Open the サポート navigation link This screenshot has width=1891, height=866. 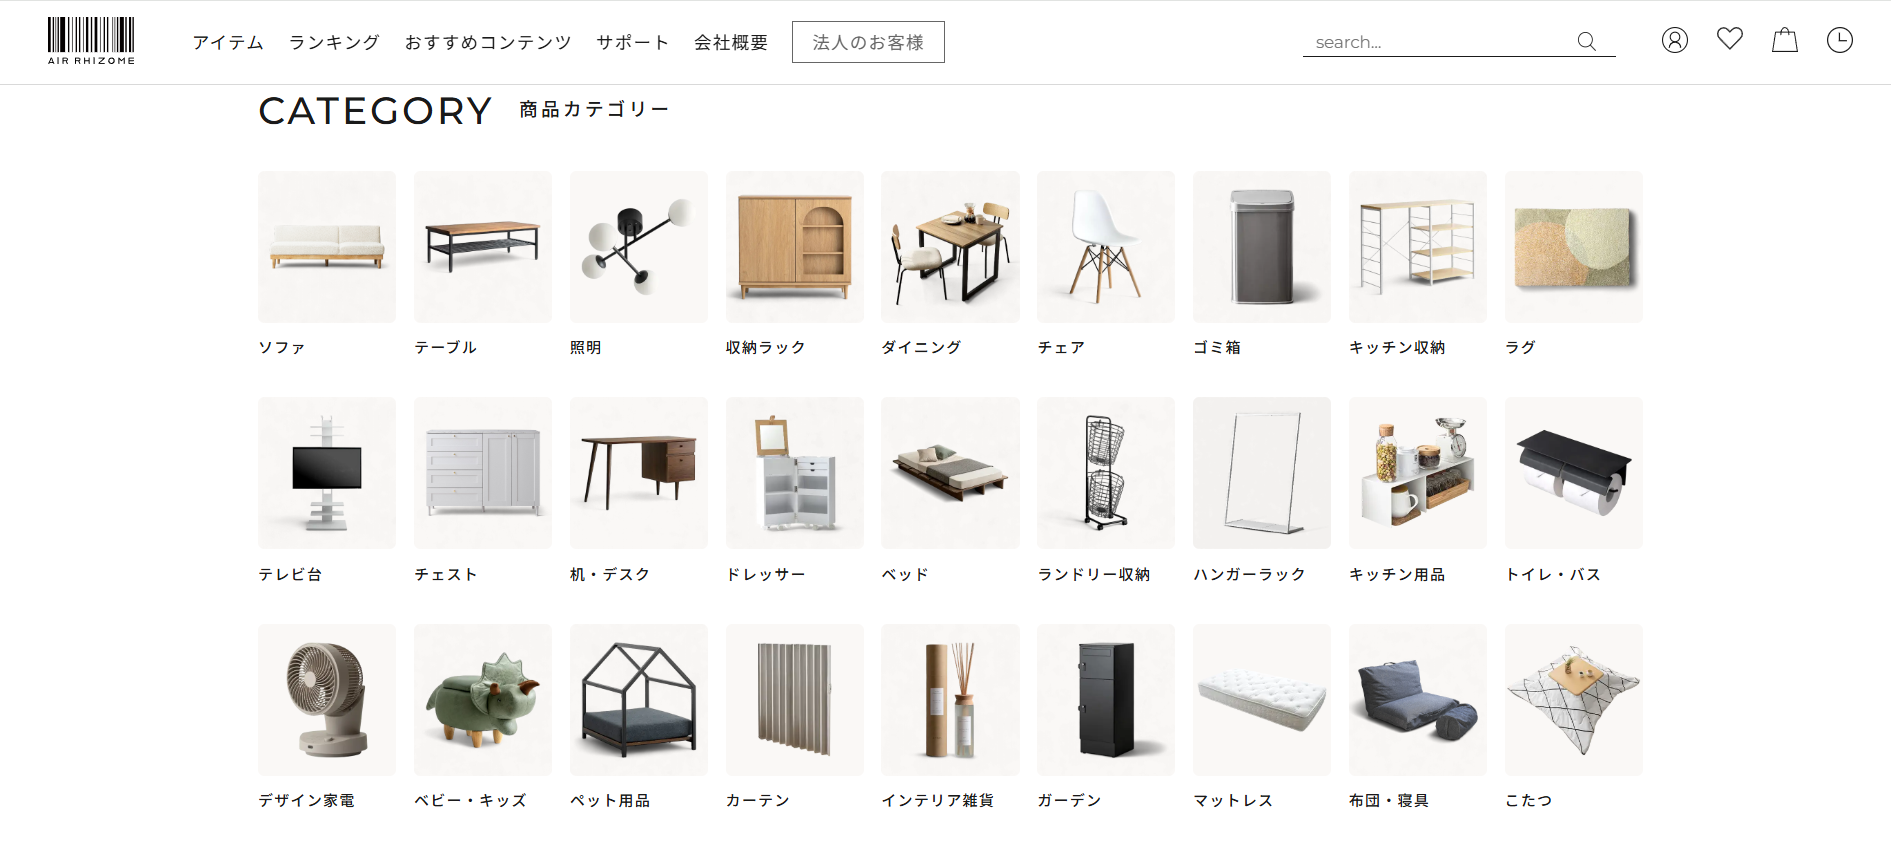point(633,42)
